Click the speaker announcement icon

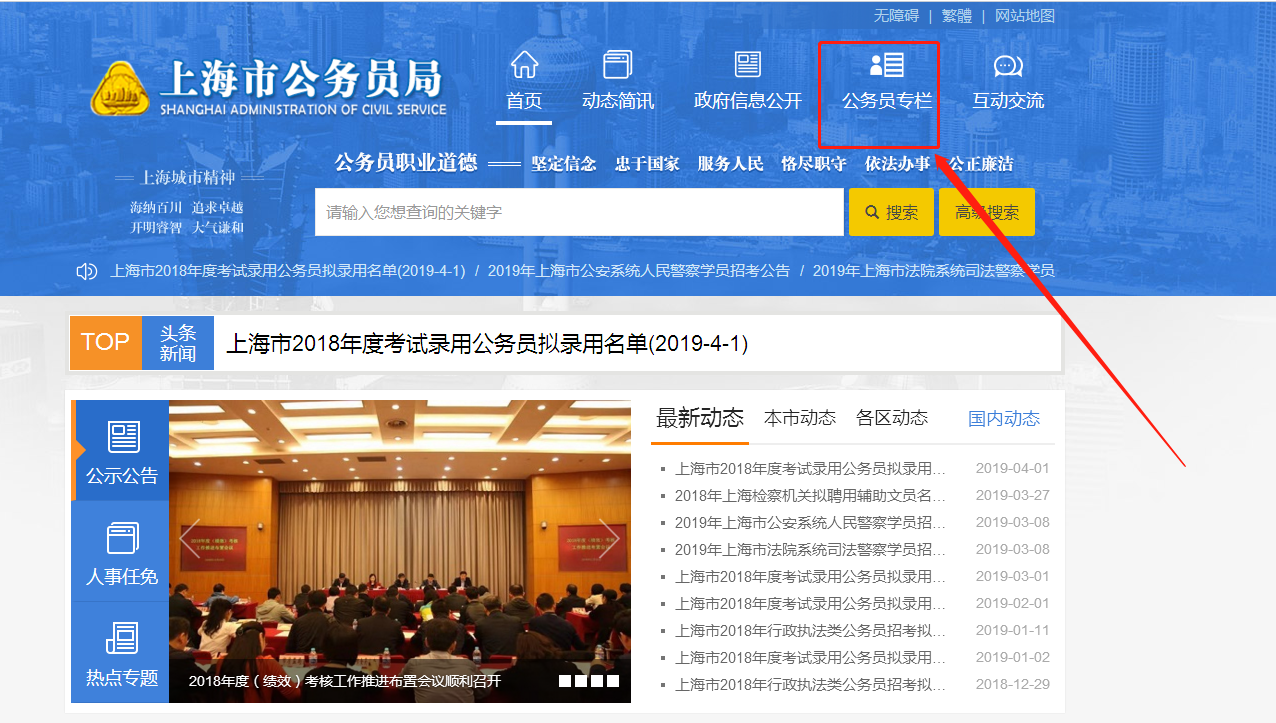point(87,271)
